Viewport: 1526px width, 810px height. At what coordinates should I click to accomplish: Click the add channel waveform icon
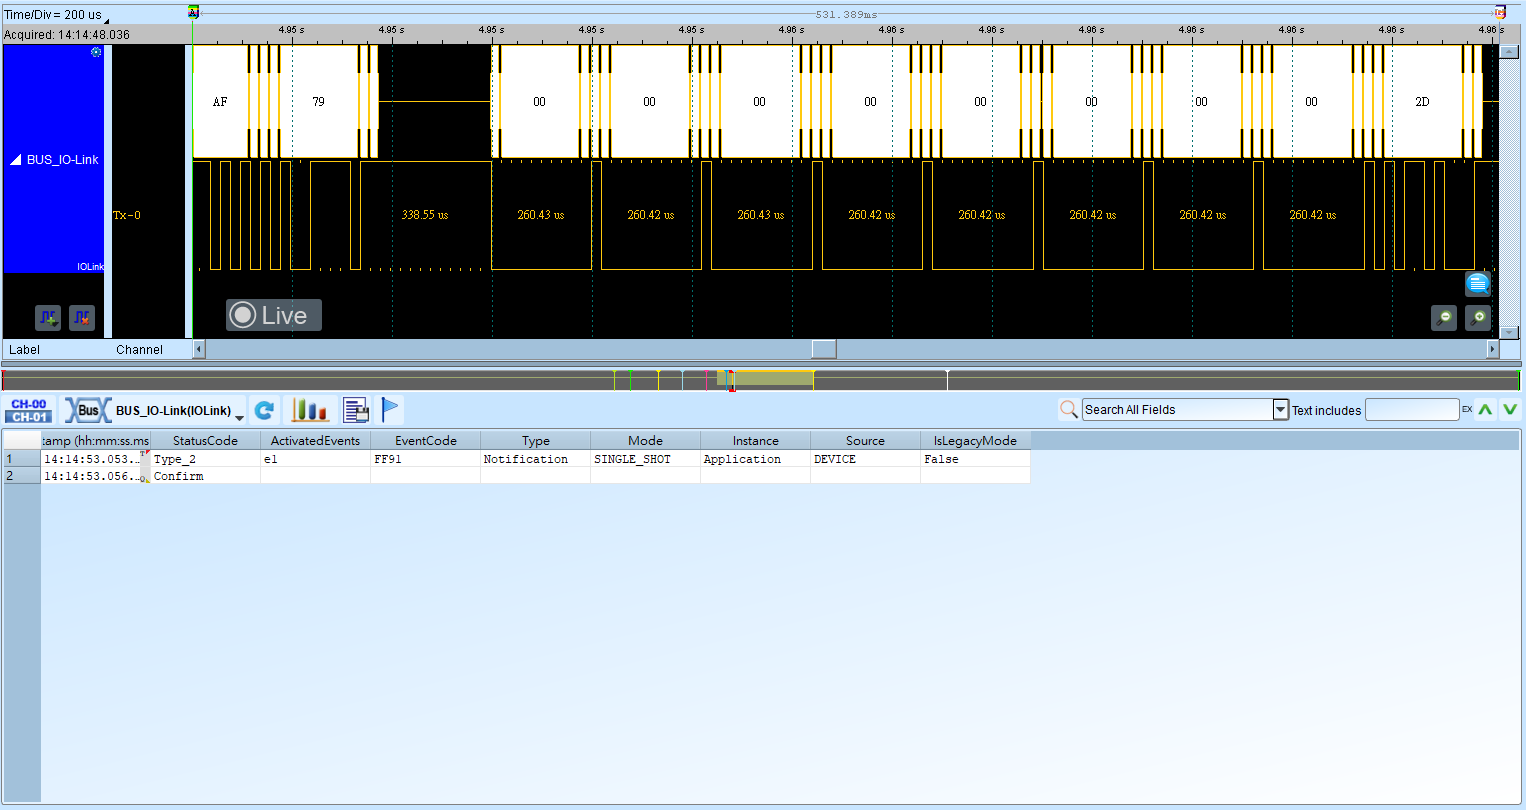48,318
